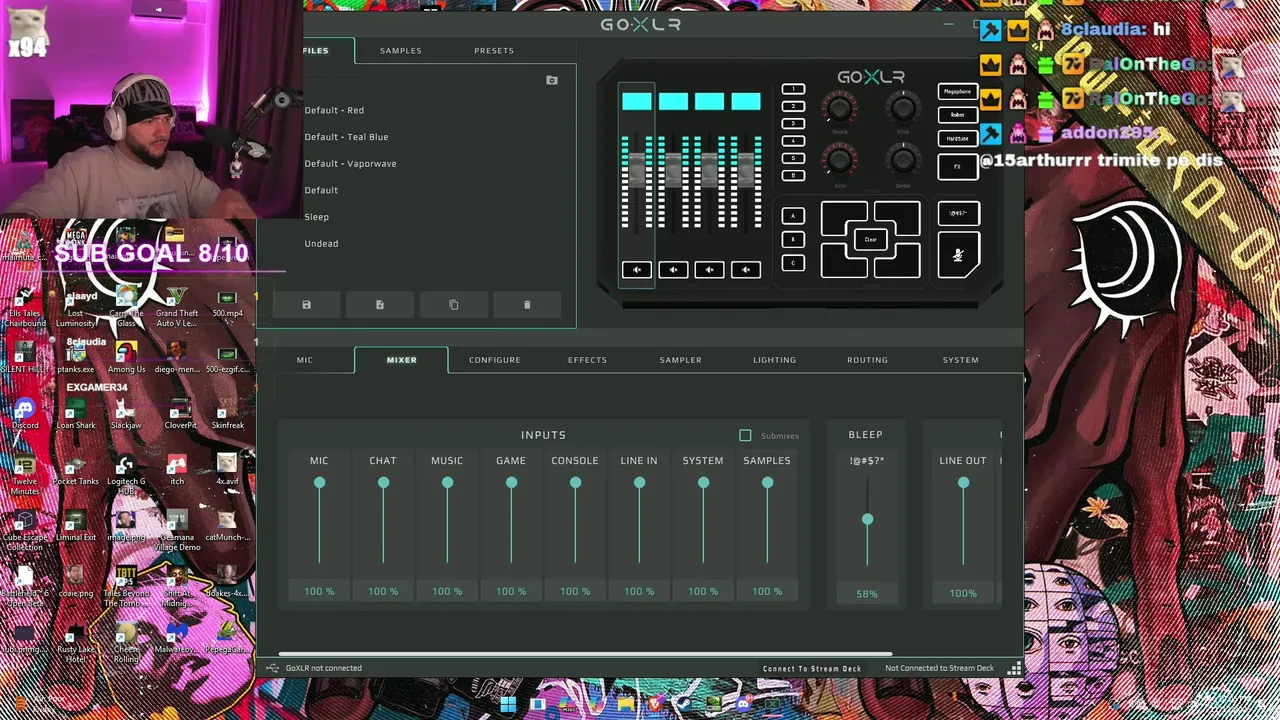Select the Sleep profile
This screenshot has height=720, width=1280.
tap(317, 217)
